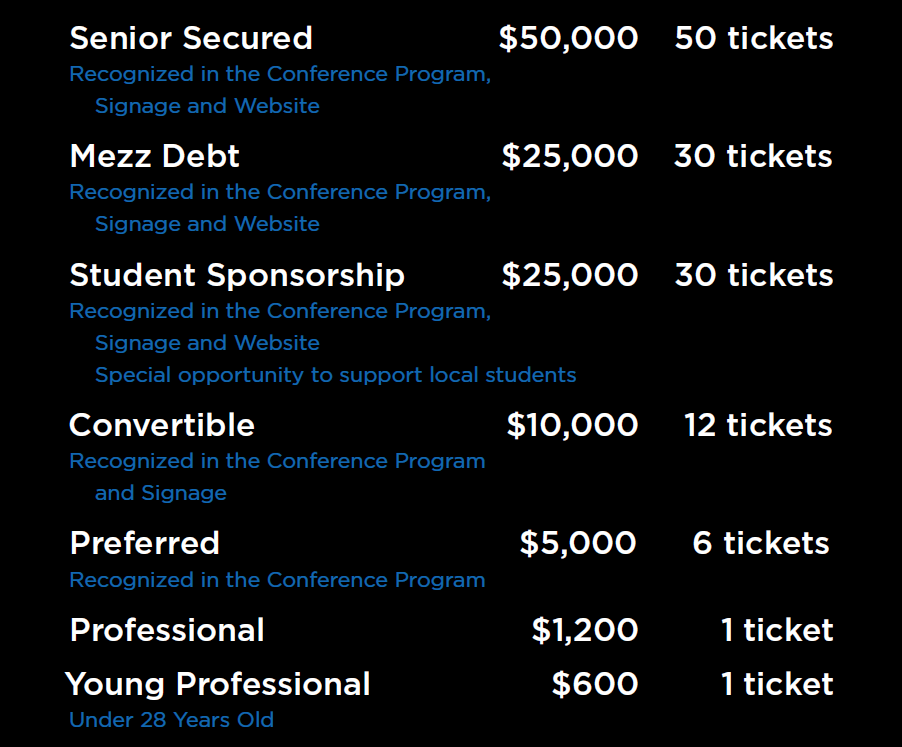Screen dimensions: 902x747
Task: Click the $10,000 Convertible price
Action: coord(572,425)
